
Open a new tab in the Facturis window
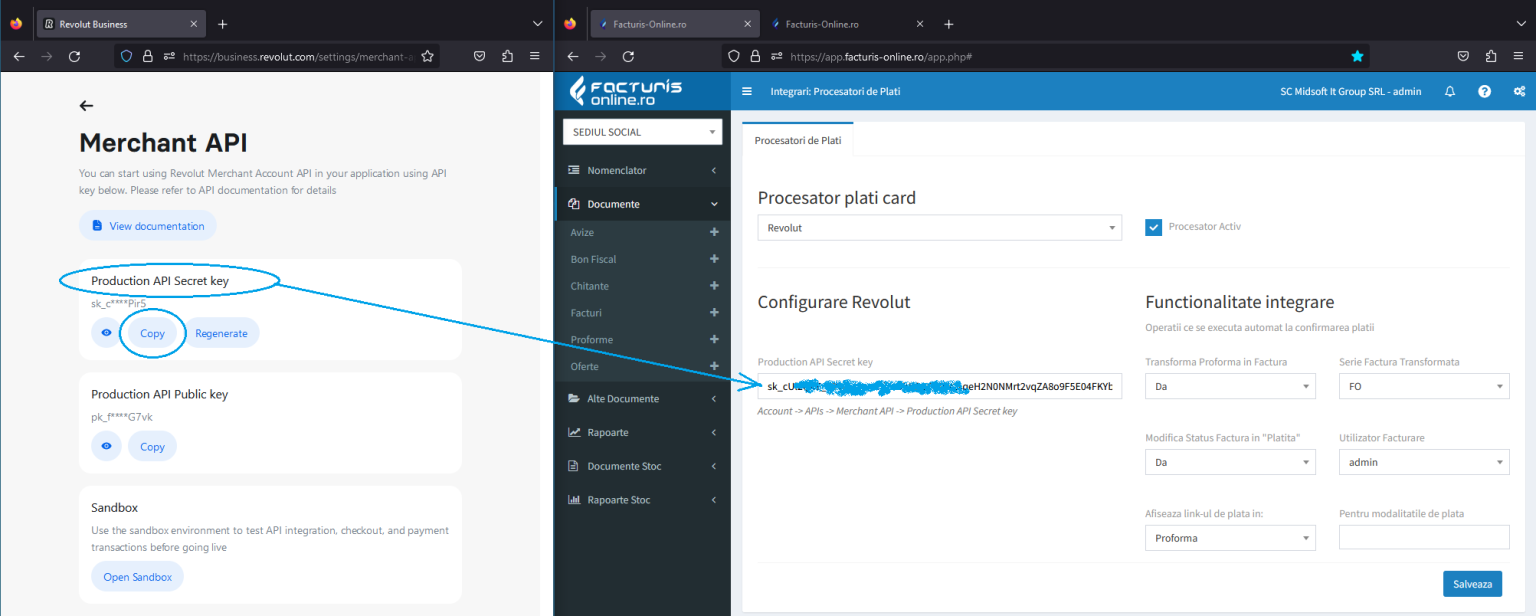(x=949, y=24)
